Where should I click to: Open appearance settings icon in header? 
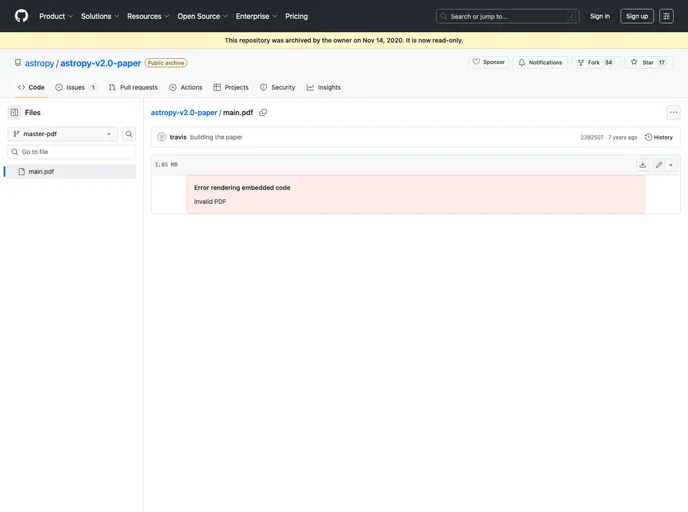coord(666,16)
